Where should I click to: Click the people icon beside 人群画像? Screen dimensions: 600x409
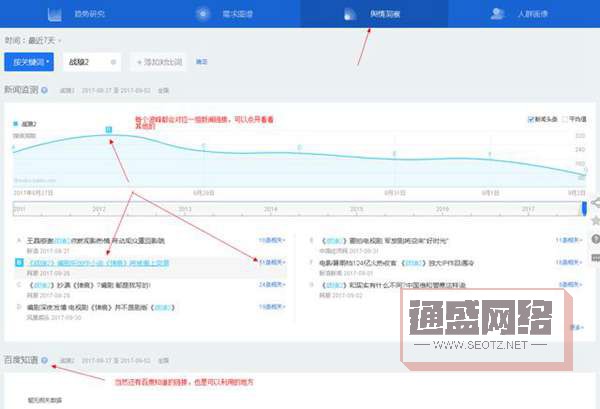pos(497,14)
